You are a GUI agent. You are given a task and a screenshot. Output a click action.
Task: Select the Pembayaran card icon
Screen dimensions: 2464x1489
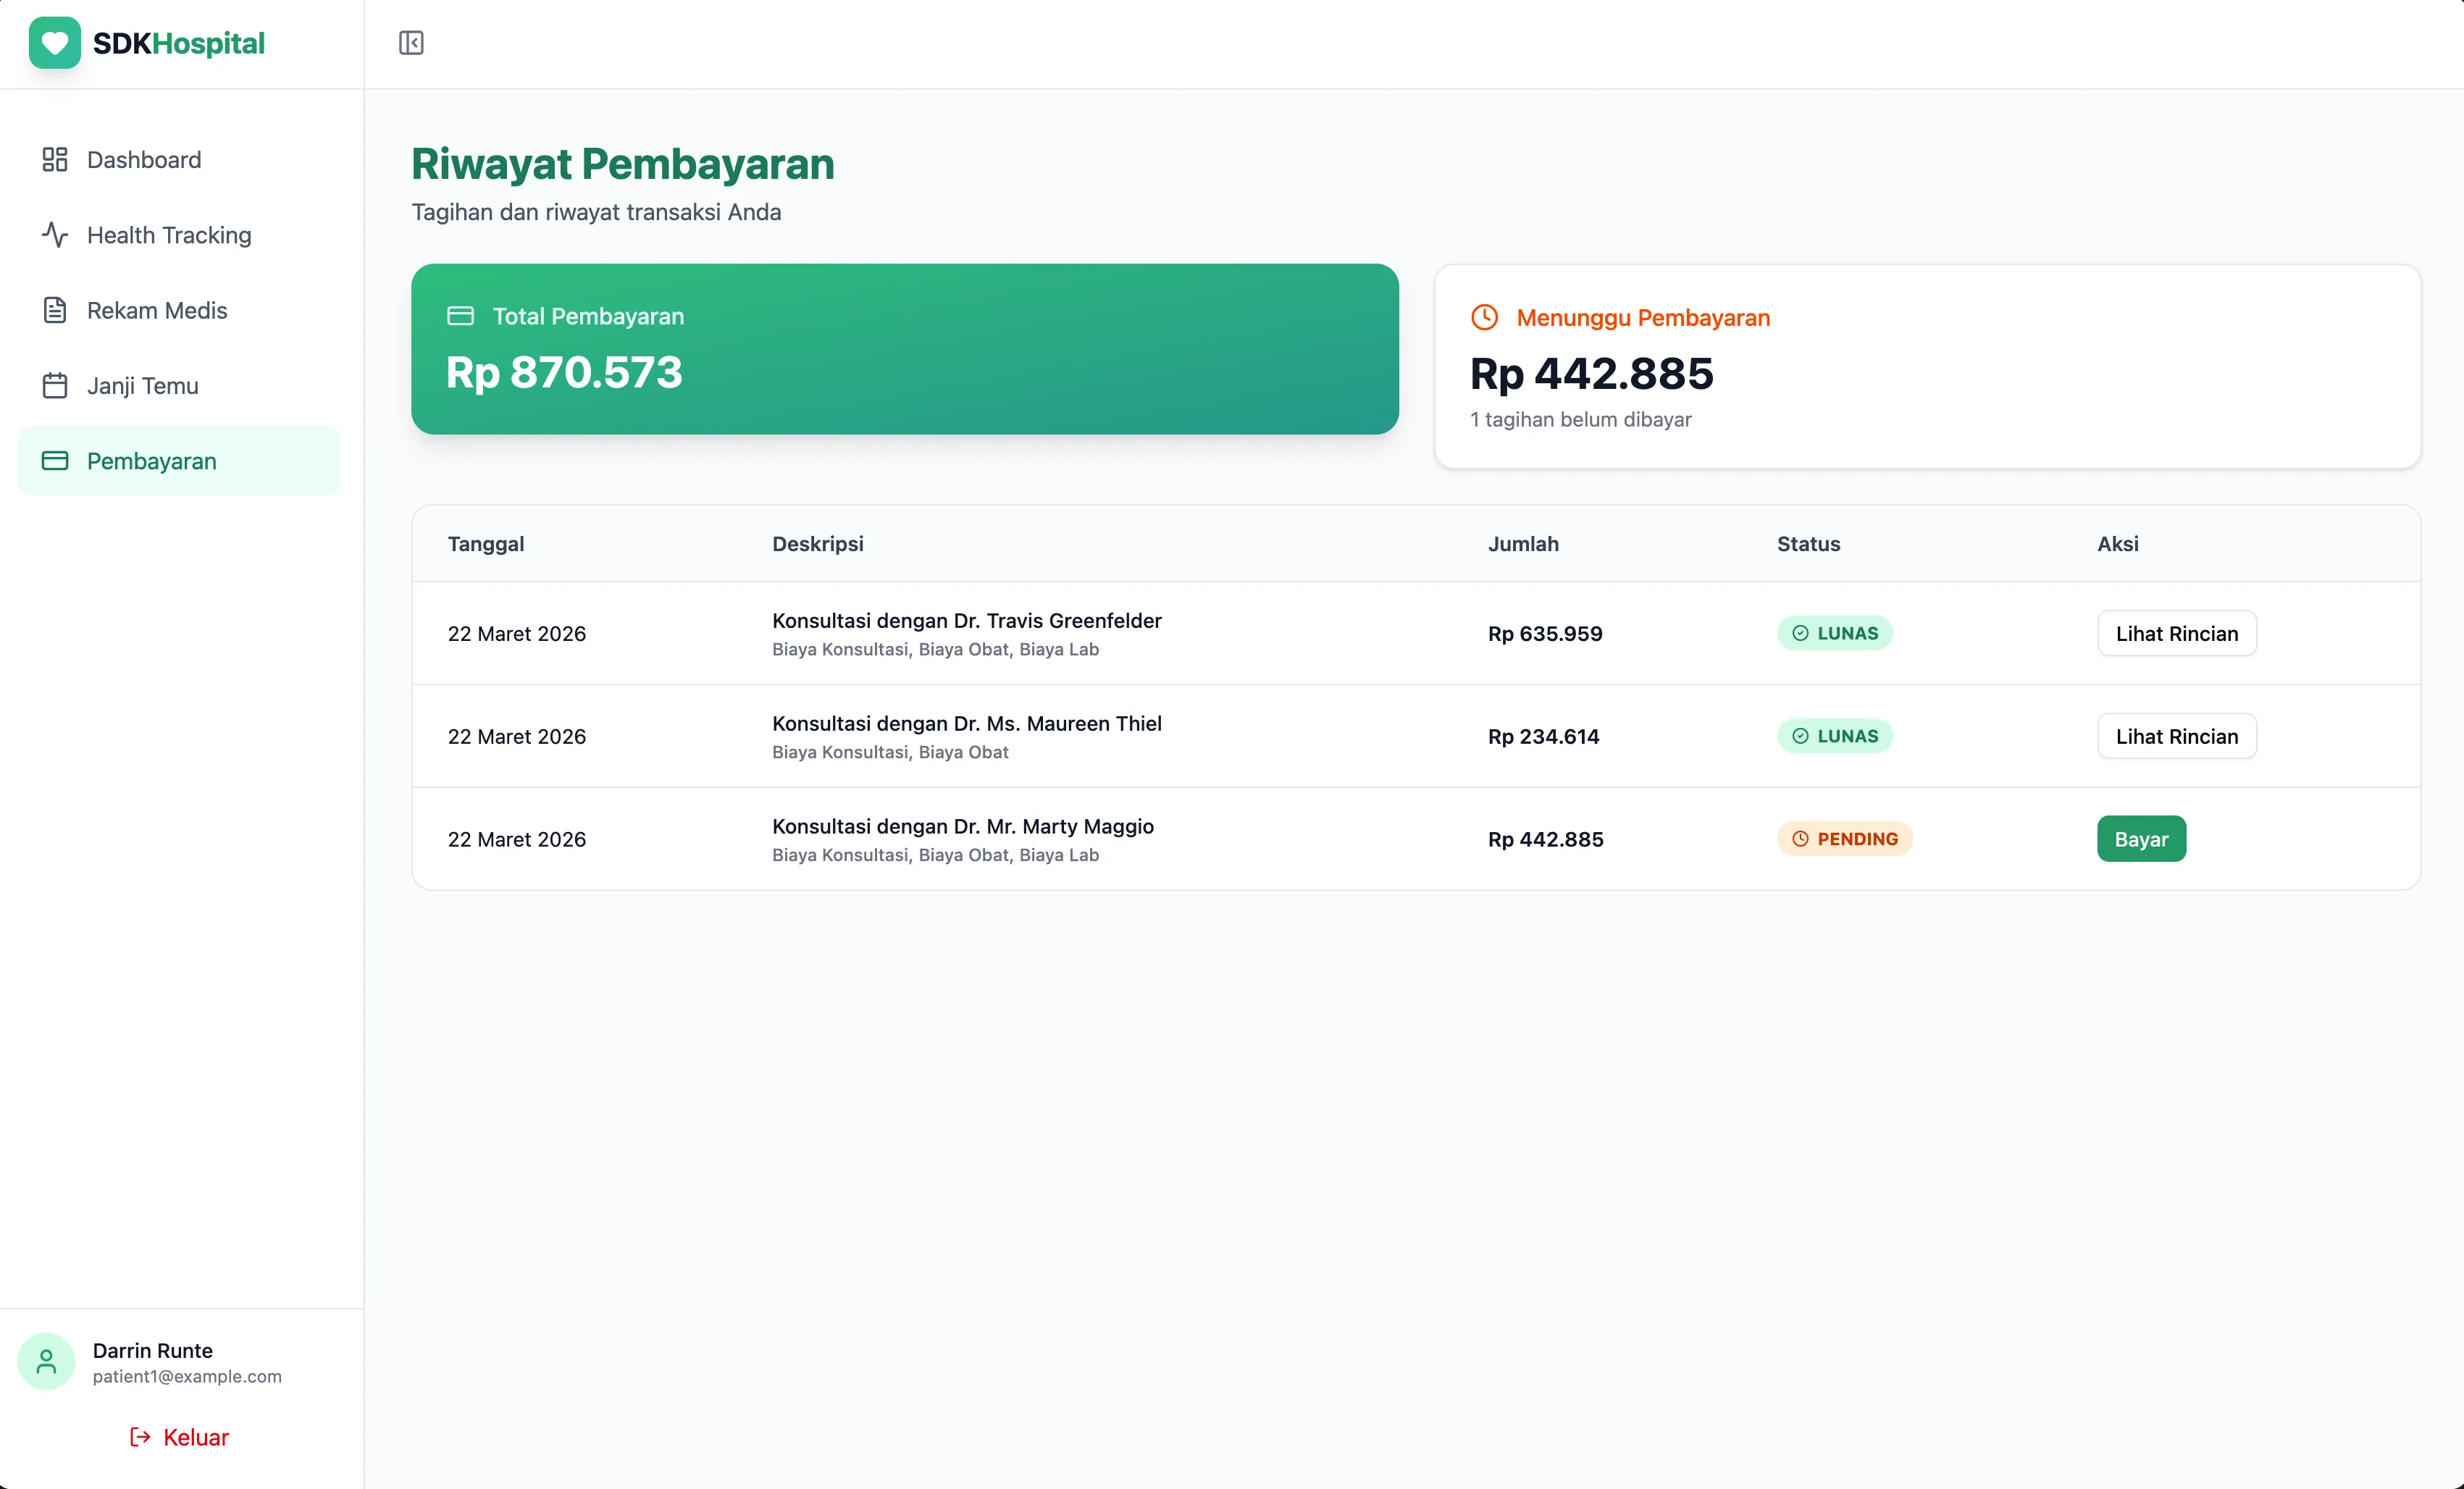pos(54,460)
